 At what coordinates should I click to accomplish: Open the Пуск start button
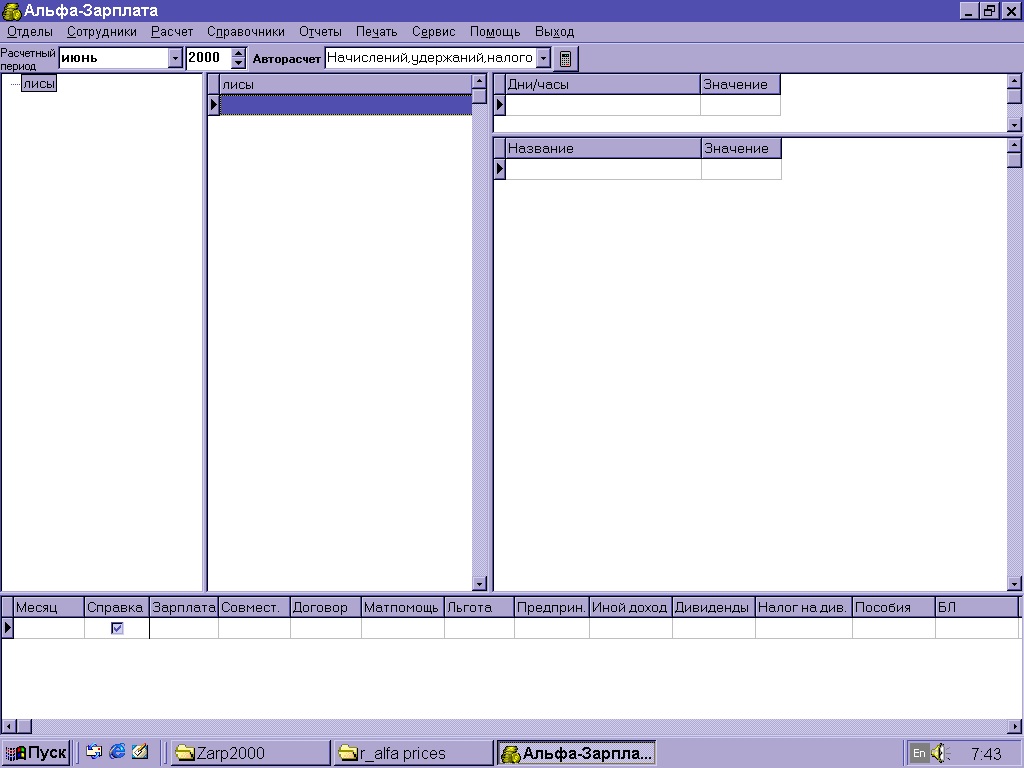(x=36, y=753)
